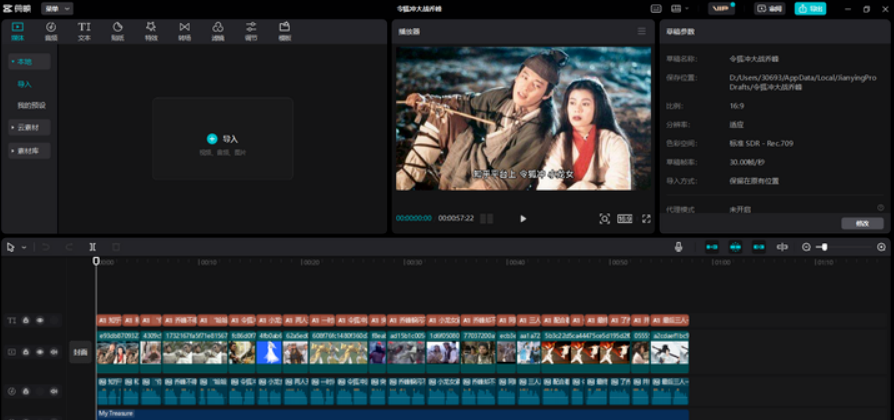Click the proxy mode info icon
This screenshot has height=420, width=894.
(880, 208)
